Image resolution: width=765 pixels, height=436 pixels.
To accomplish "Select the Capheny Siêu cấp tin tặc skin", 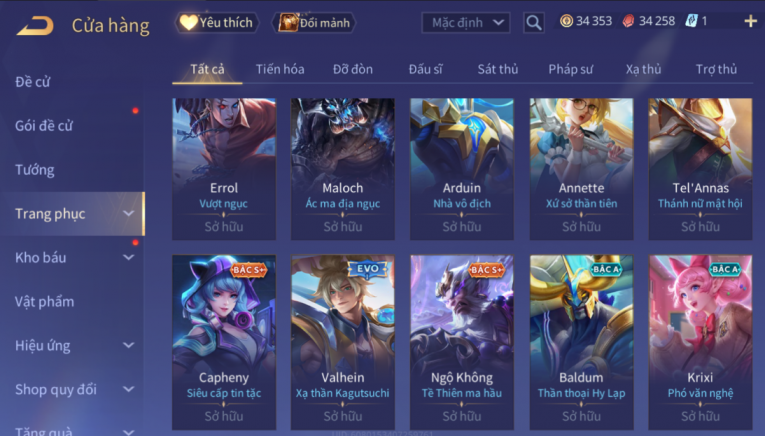I will point(224,342).
